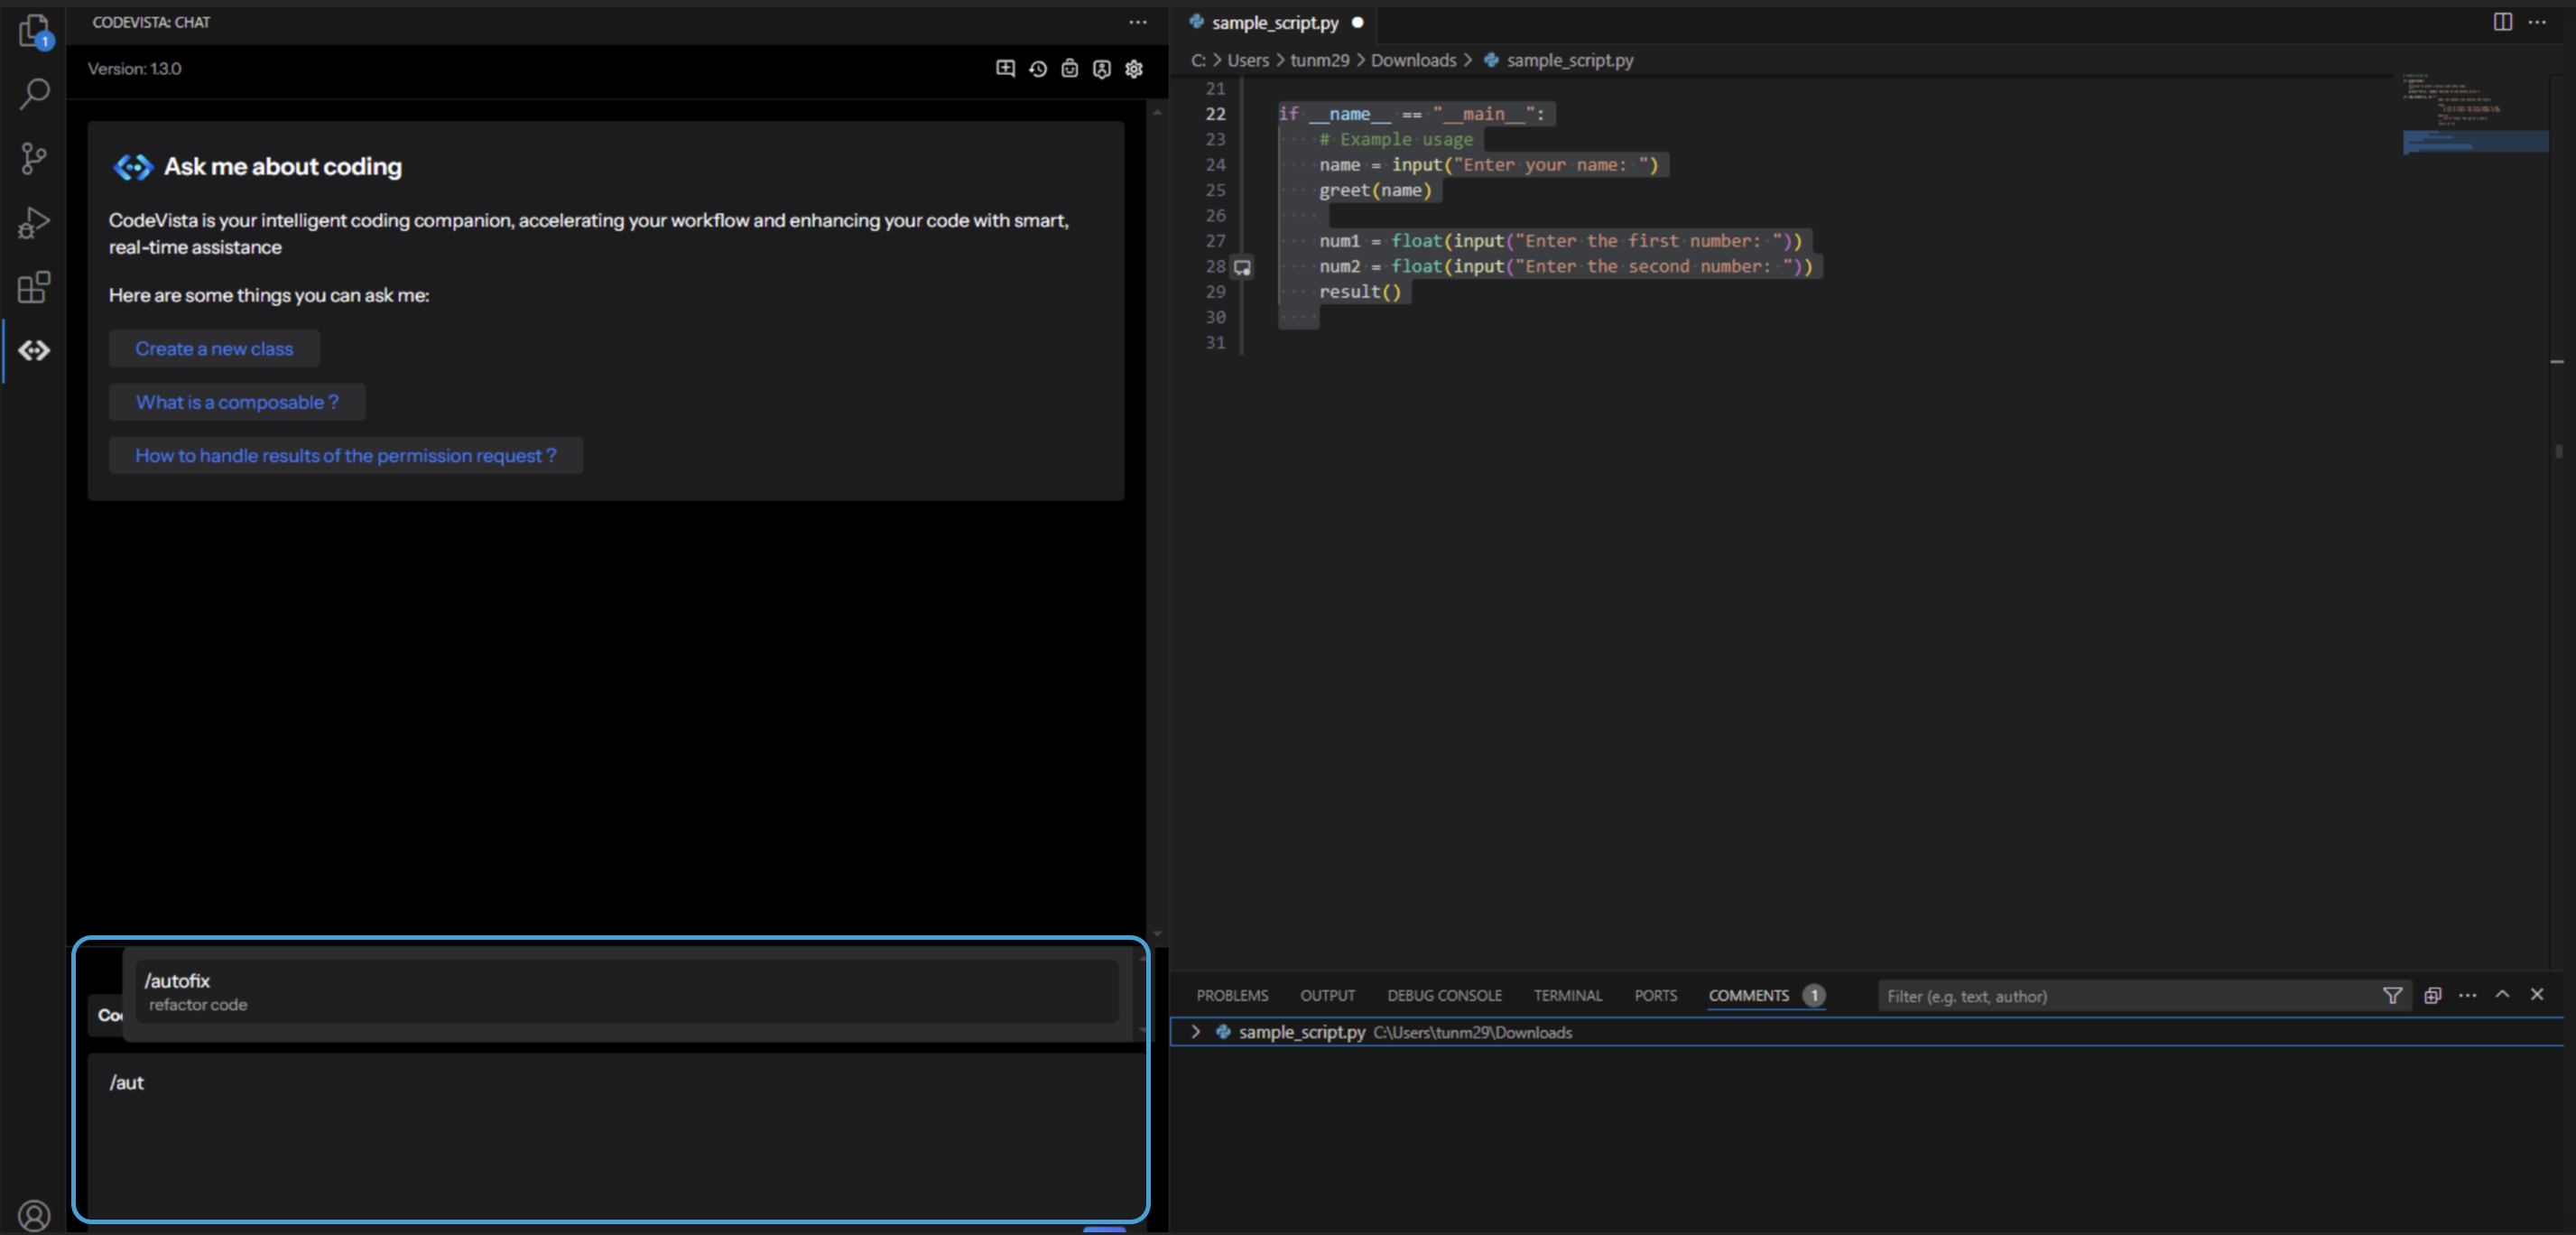Focus the comments Filter text field
This screenshot has height=1235, width=2576.
(2130, 996)
